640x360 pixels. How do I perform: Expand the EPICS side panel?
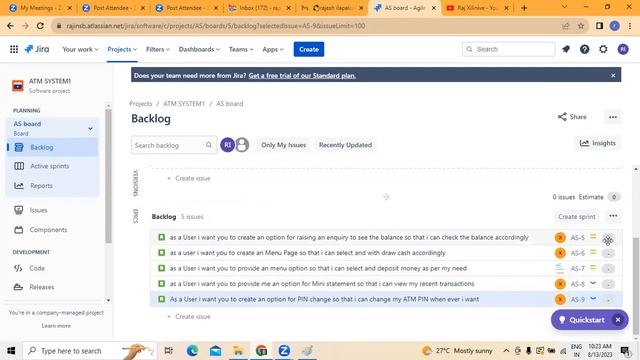pyautogui.click(x=136, y=216)
